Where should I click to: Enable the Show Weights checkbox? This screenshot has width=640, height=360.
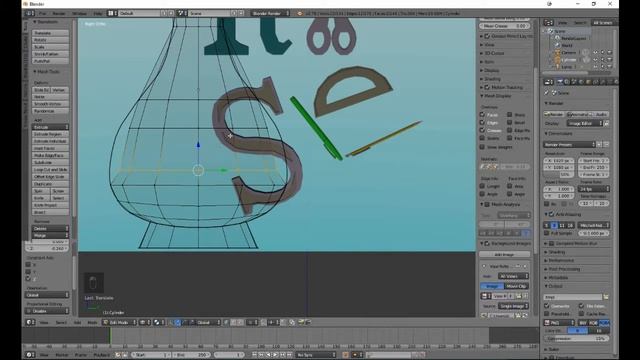[x=482, y=147]
